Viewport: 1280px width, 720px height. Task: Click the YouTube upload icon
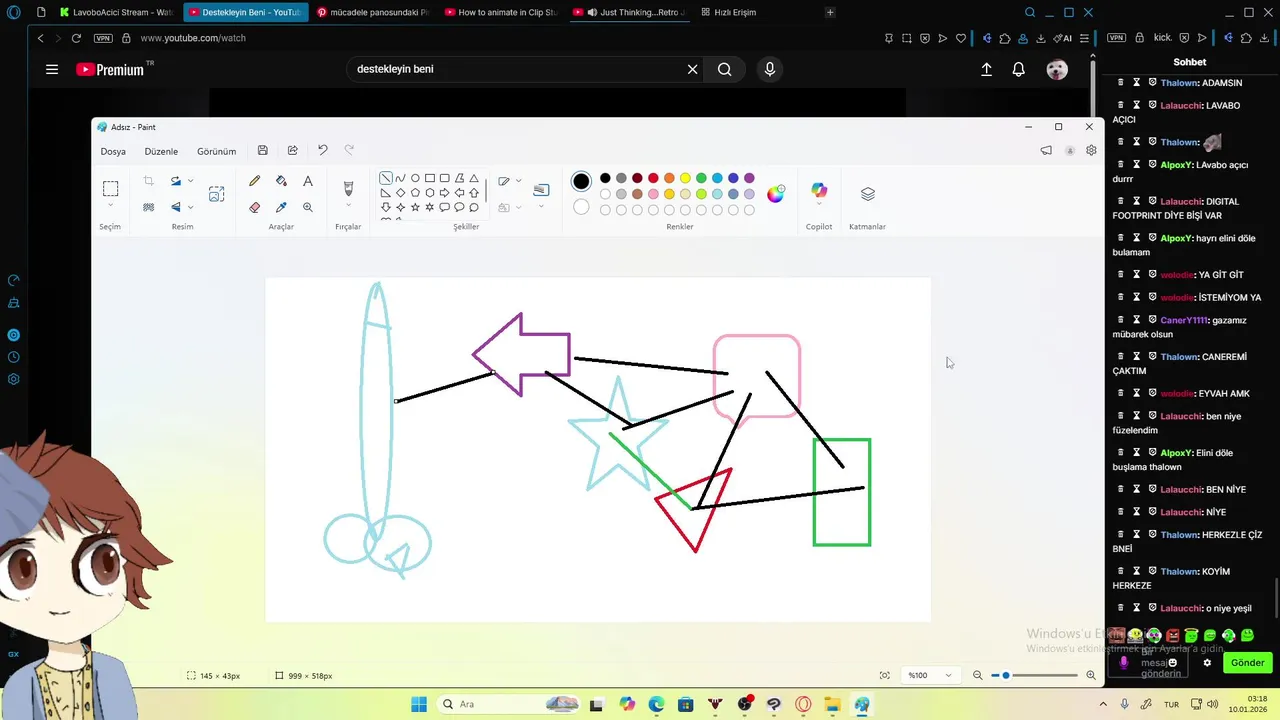pyautogui.click(x=986, y=69)
